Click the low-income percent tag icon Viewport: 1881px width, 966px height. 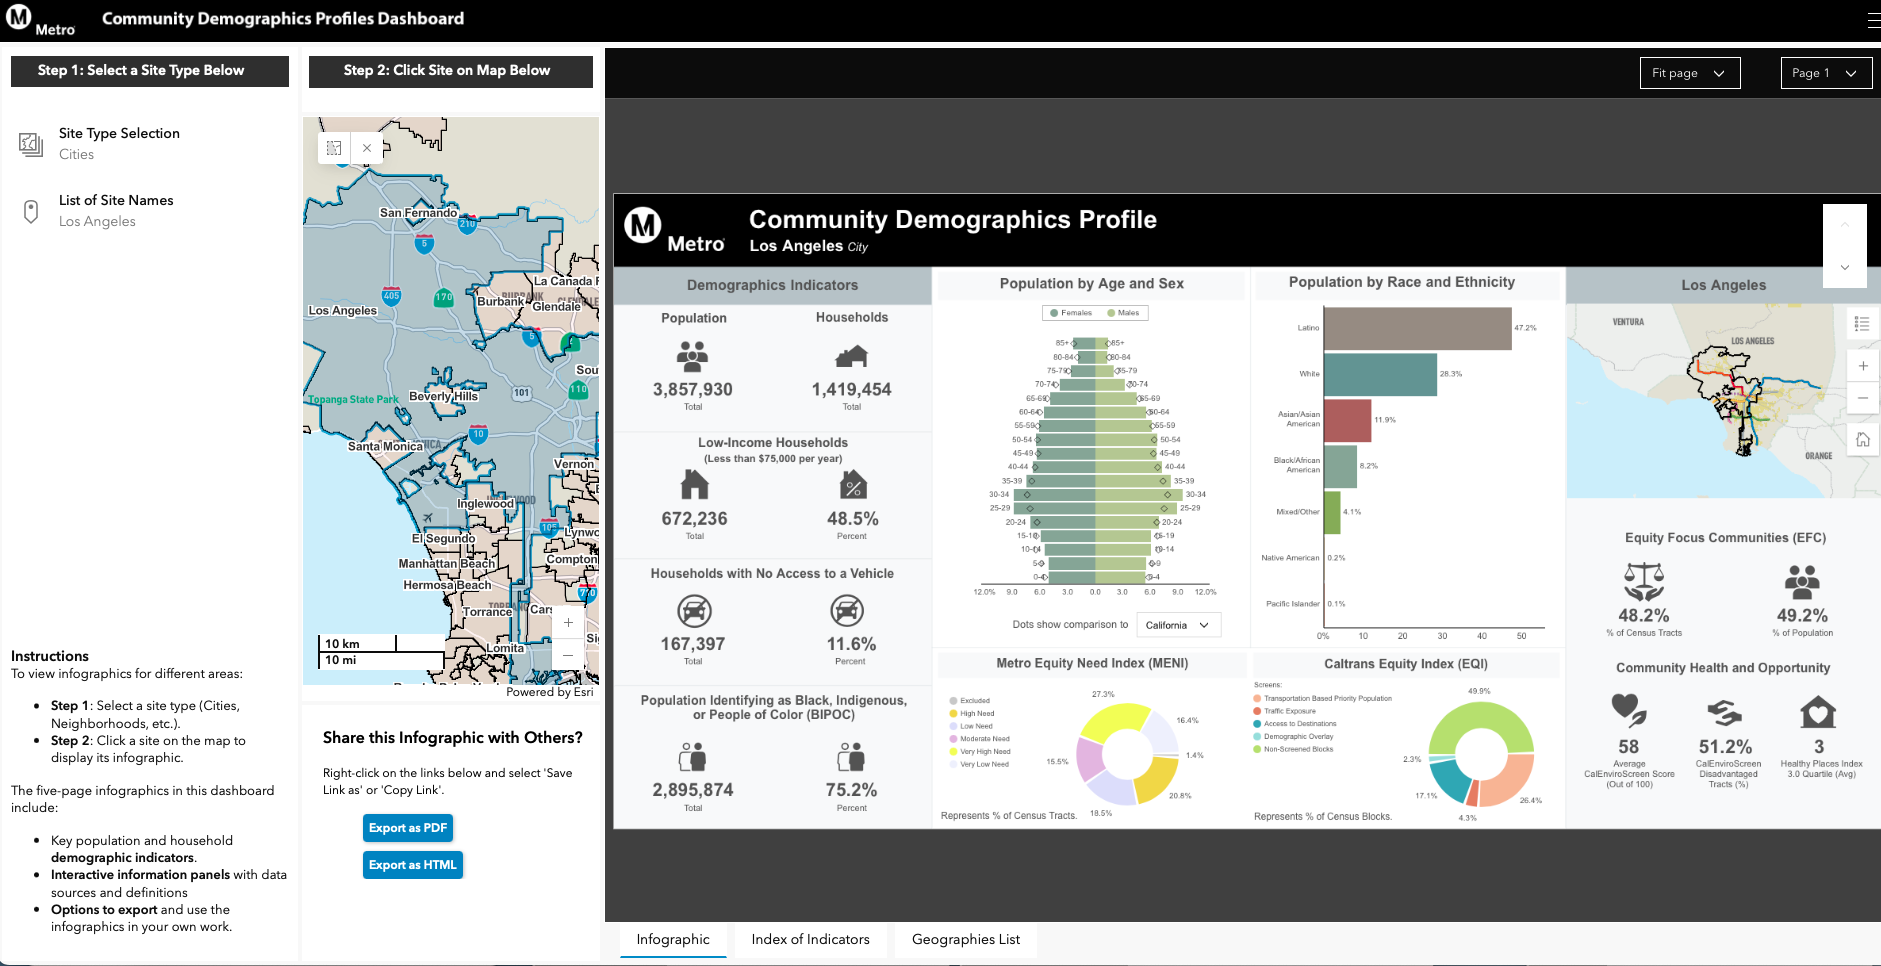coord(852,485)
